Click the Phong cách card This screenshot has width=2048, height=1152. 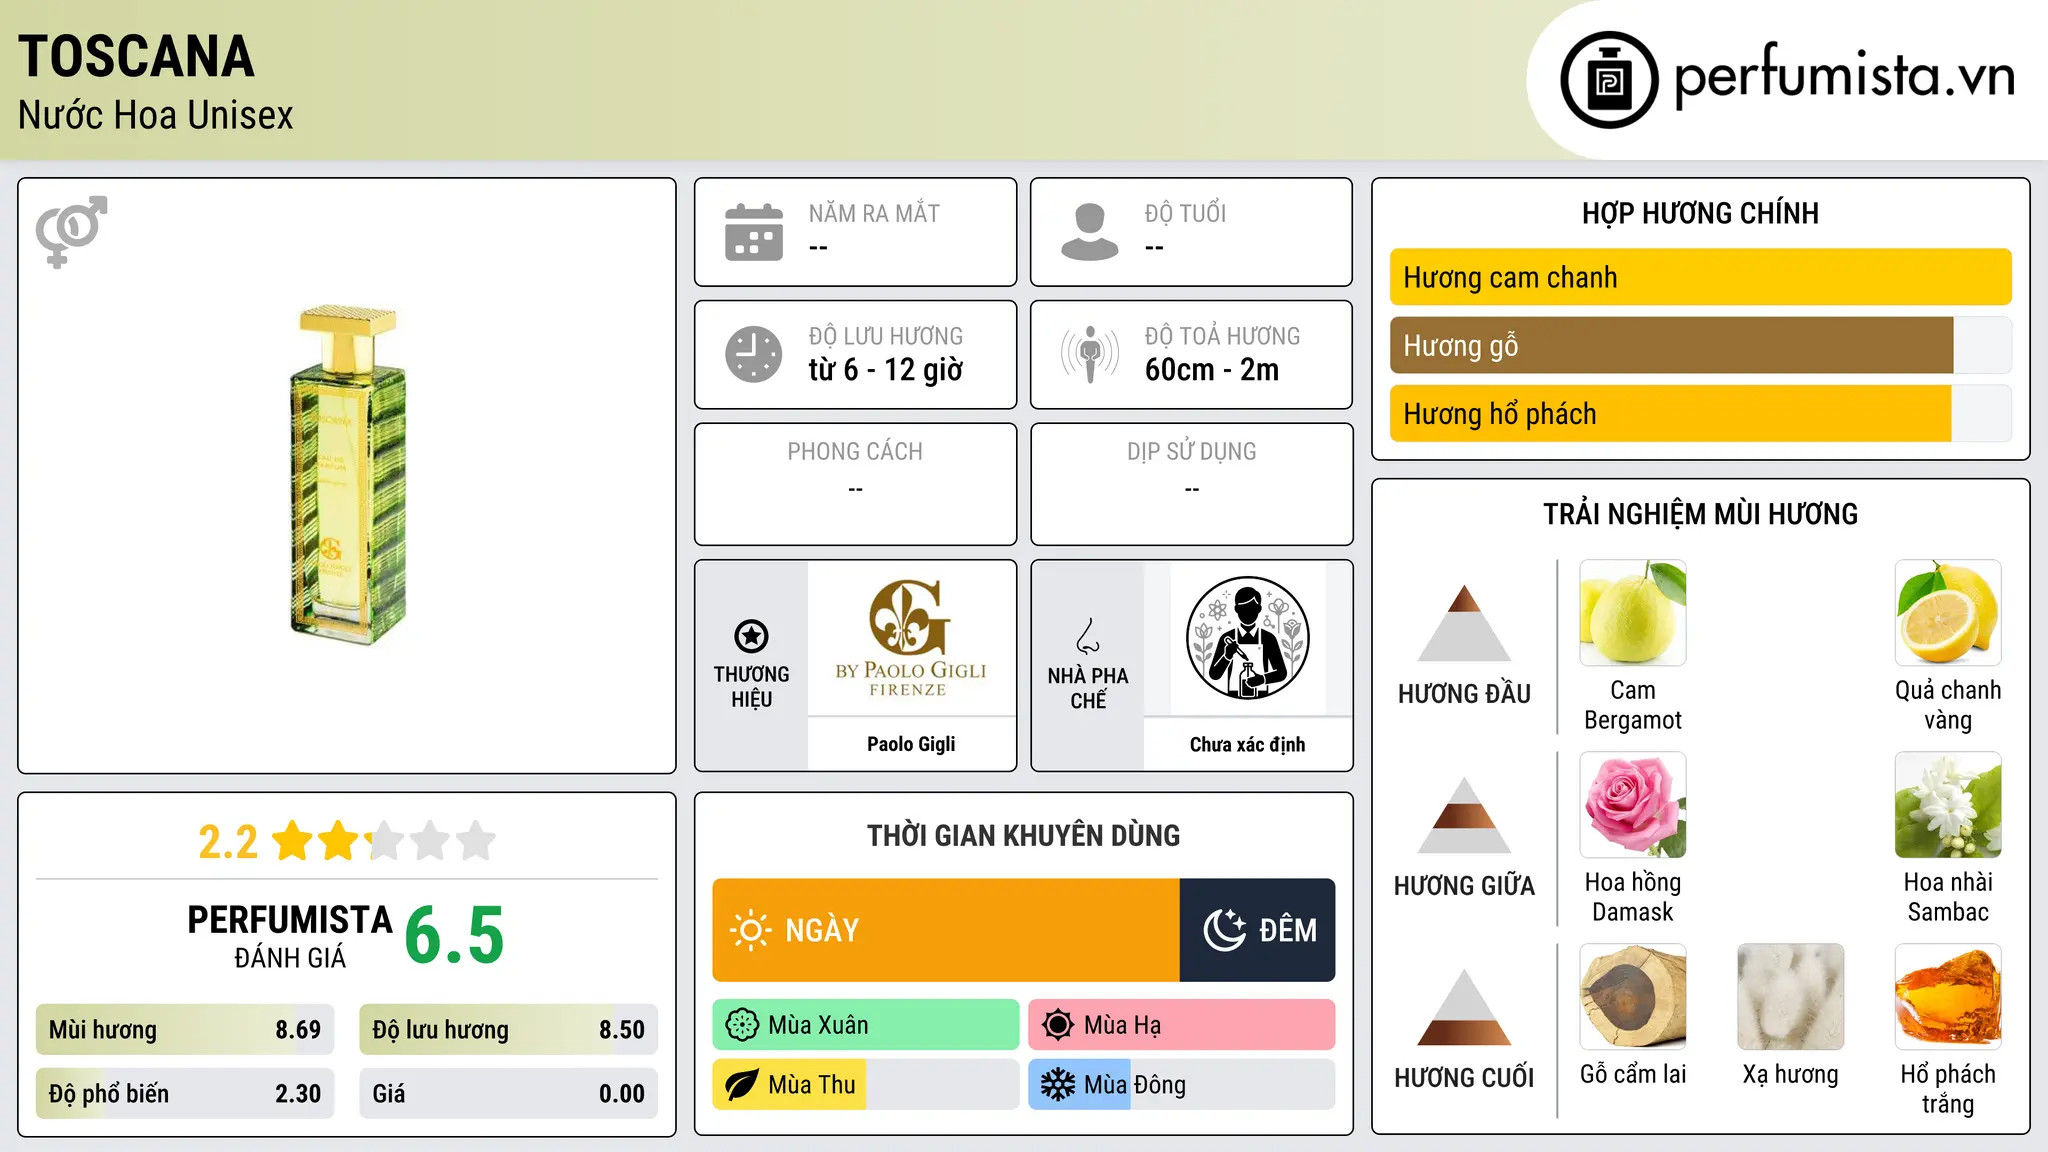tap(856, 484)
